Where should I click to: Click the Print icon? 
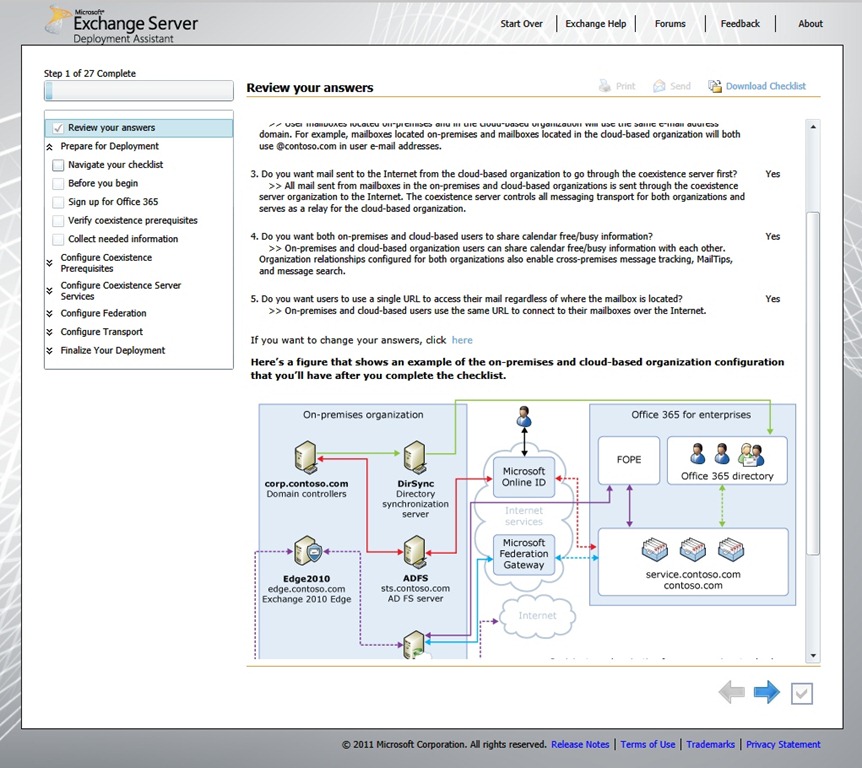(604, 86)
